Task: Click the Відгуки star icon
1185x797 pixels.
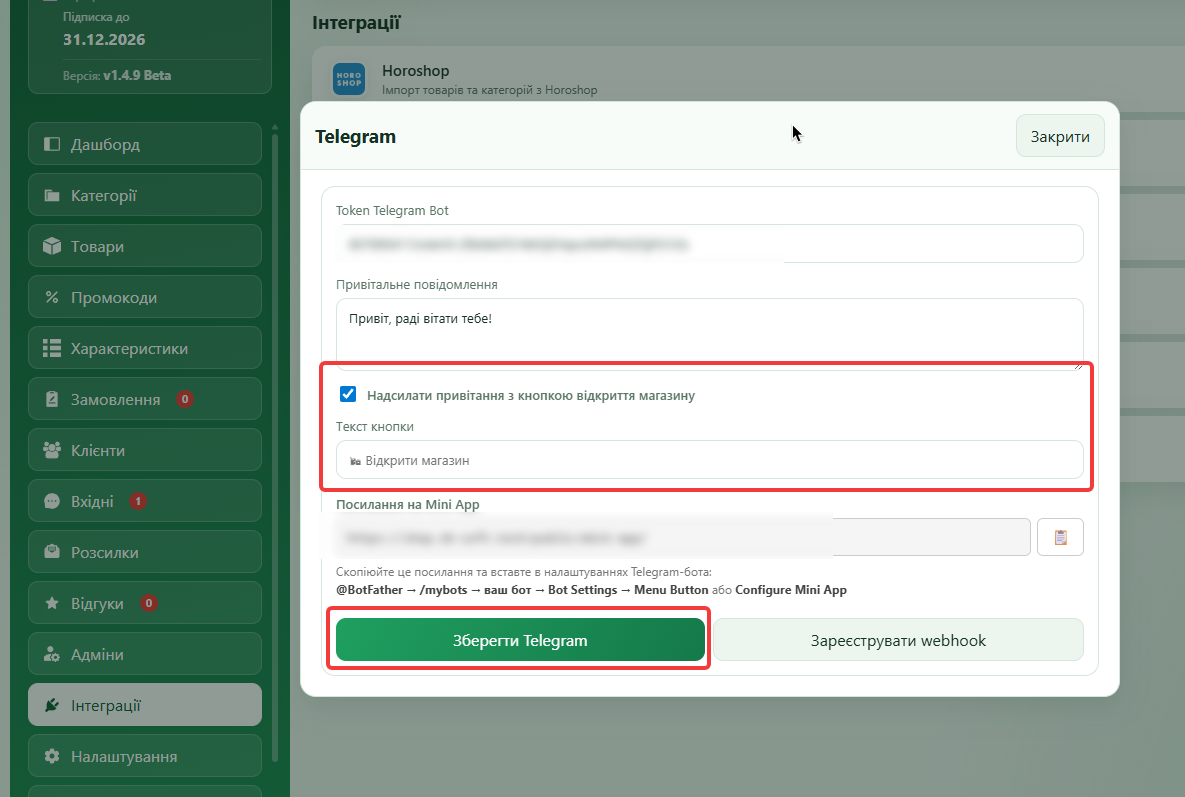Action: point(51,603)
